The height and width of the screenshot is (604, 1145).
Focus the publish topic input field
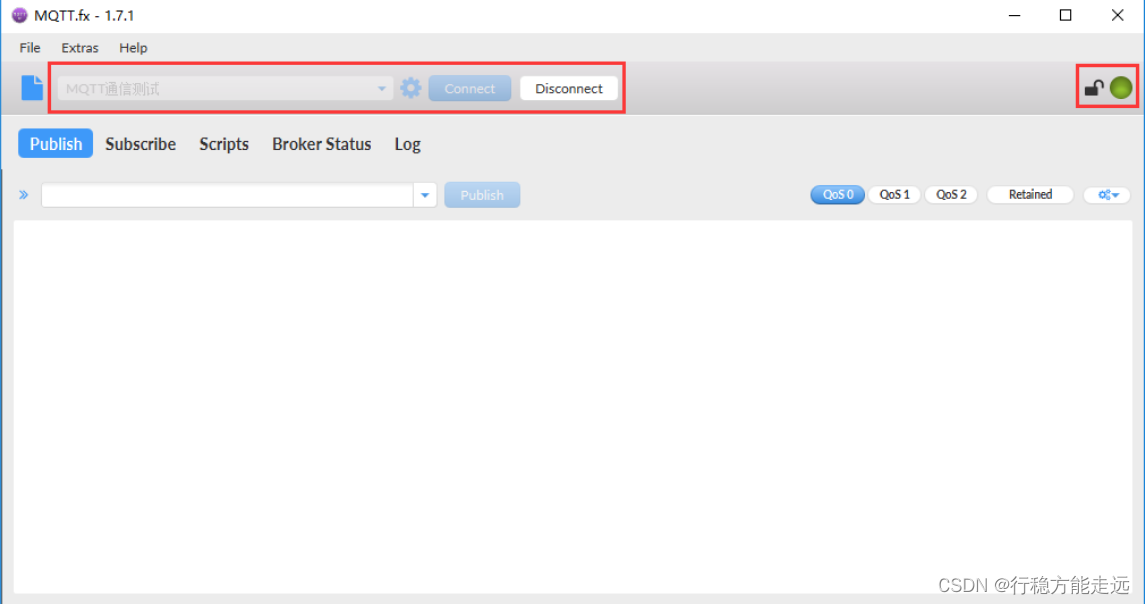pos(227,195)
